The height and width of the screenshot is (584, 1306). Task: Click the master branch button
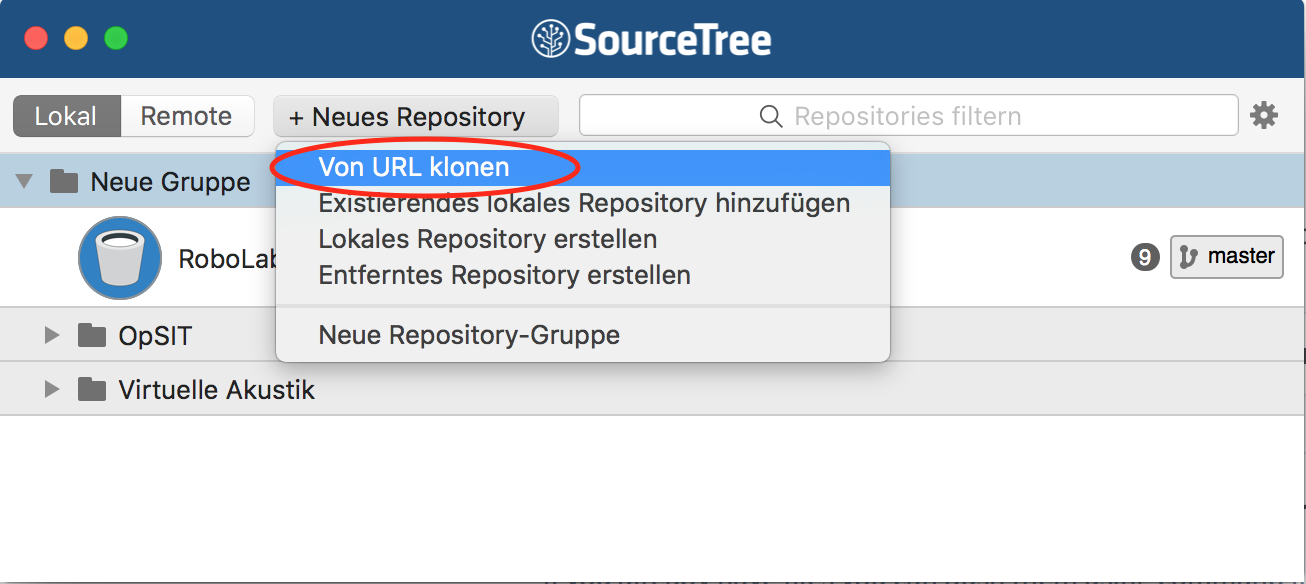pos(1227,257)
